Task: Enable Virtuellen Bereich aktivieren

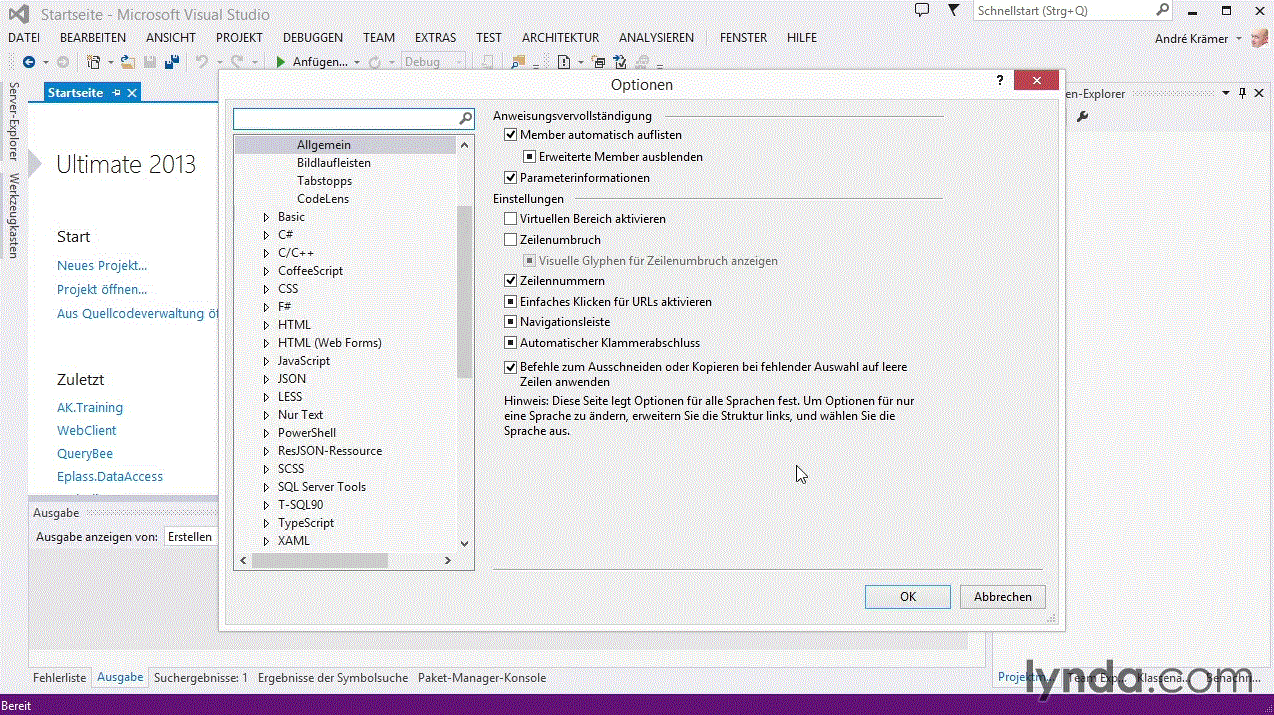Action: pos(511,219)
